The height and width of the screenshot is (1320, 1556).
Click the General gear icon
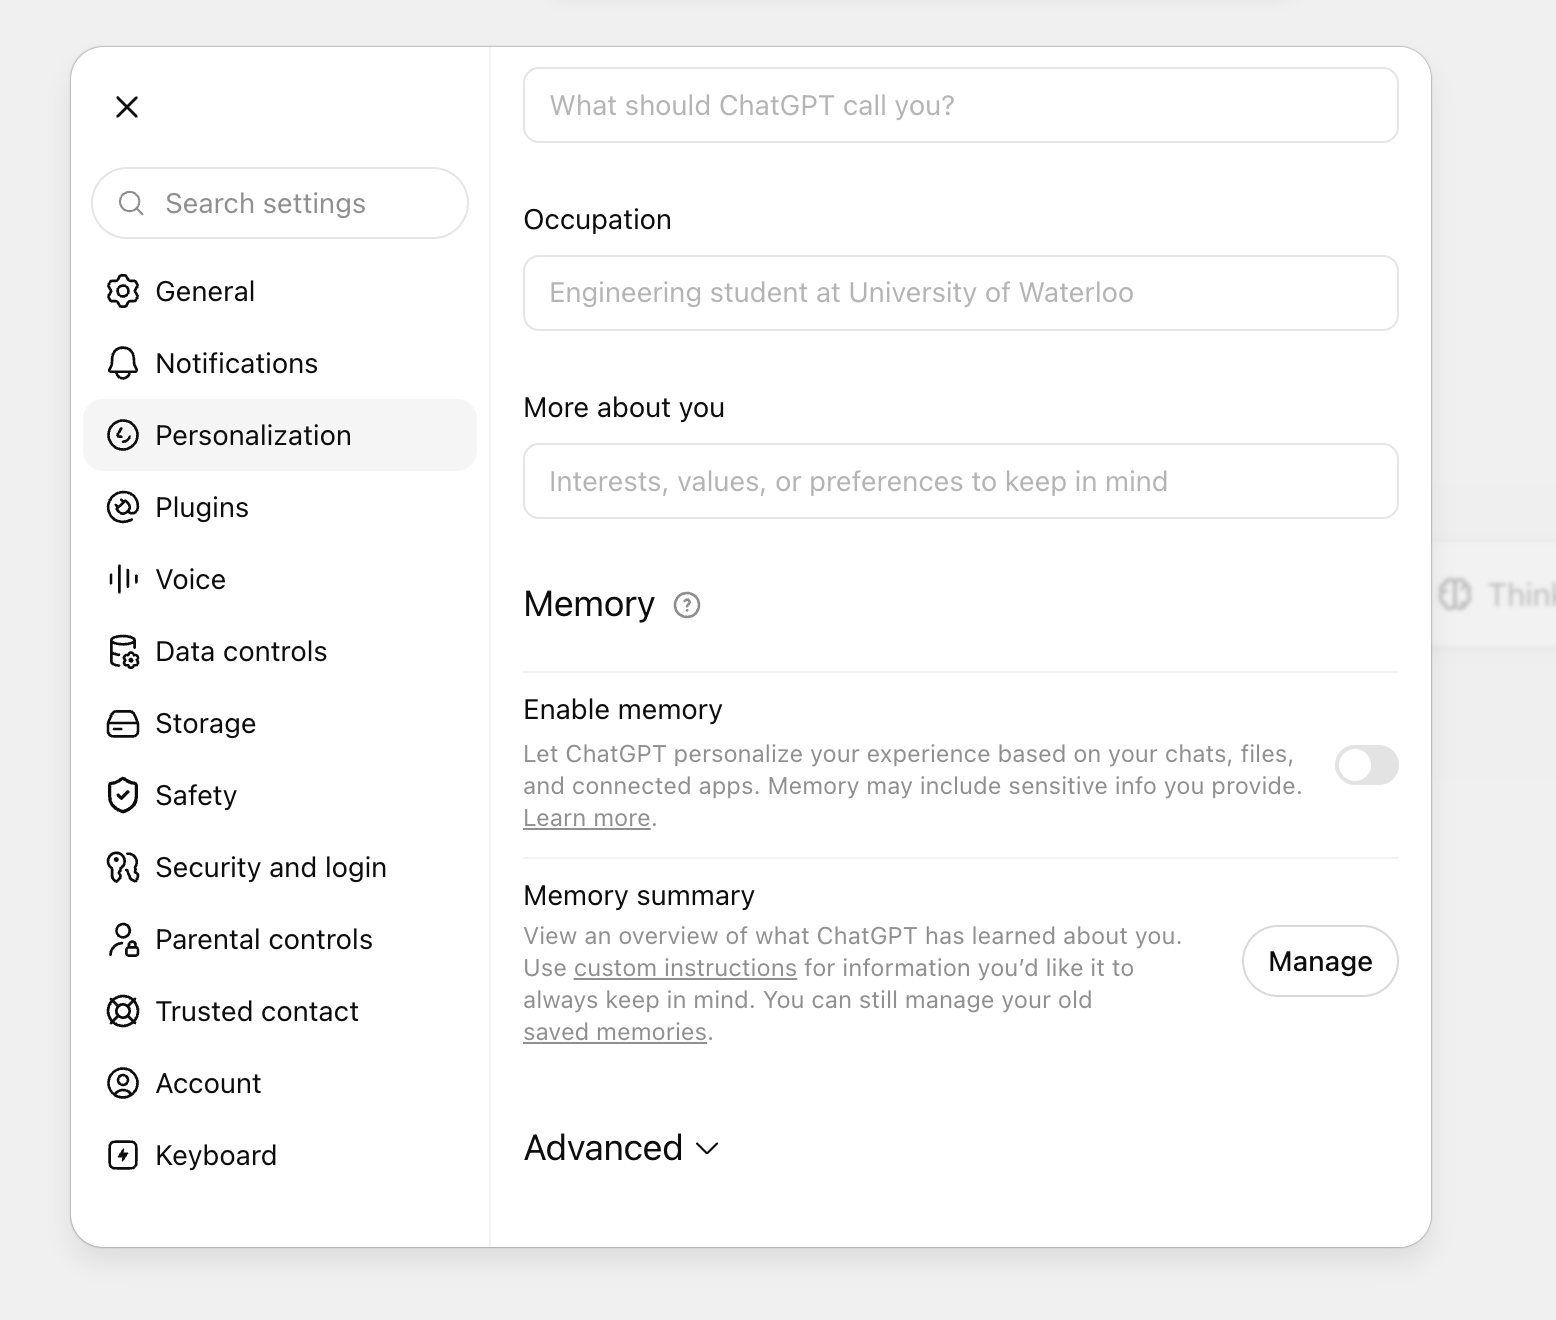123,291
